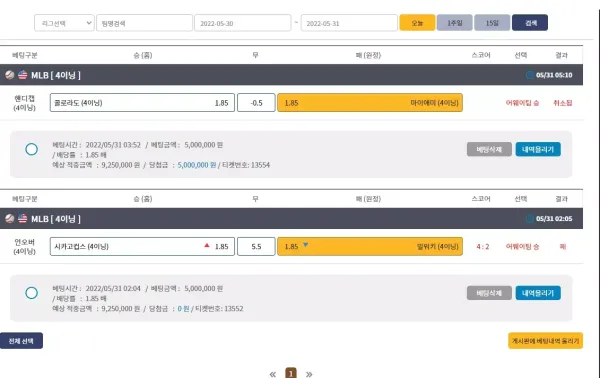Filter by 1주일 (one week) button

[455, 23]
